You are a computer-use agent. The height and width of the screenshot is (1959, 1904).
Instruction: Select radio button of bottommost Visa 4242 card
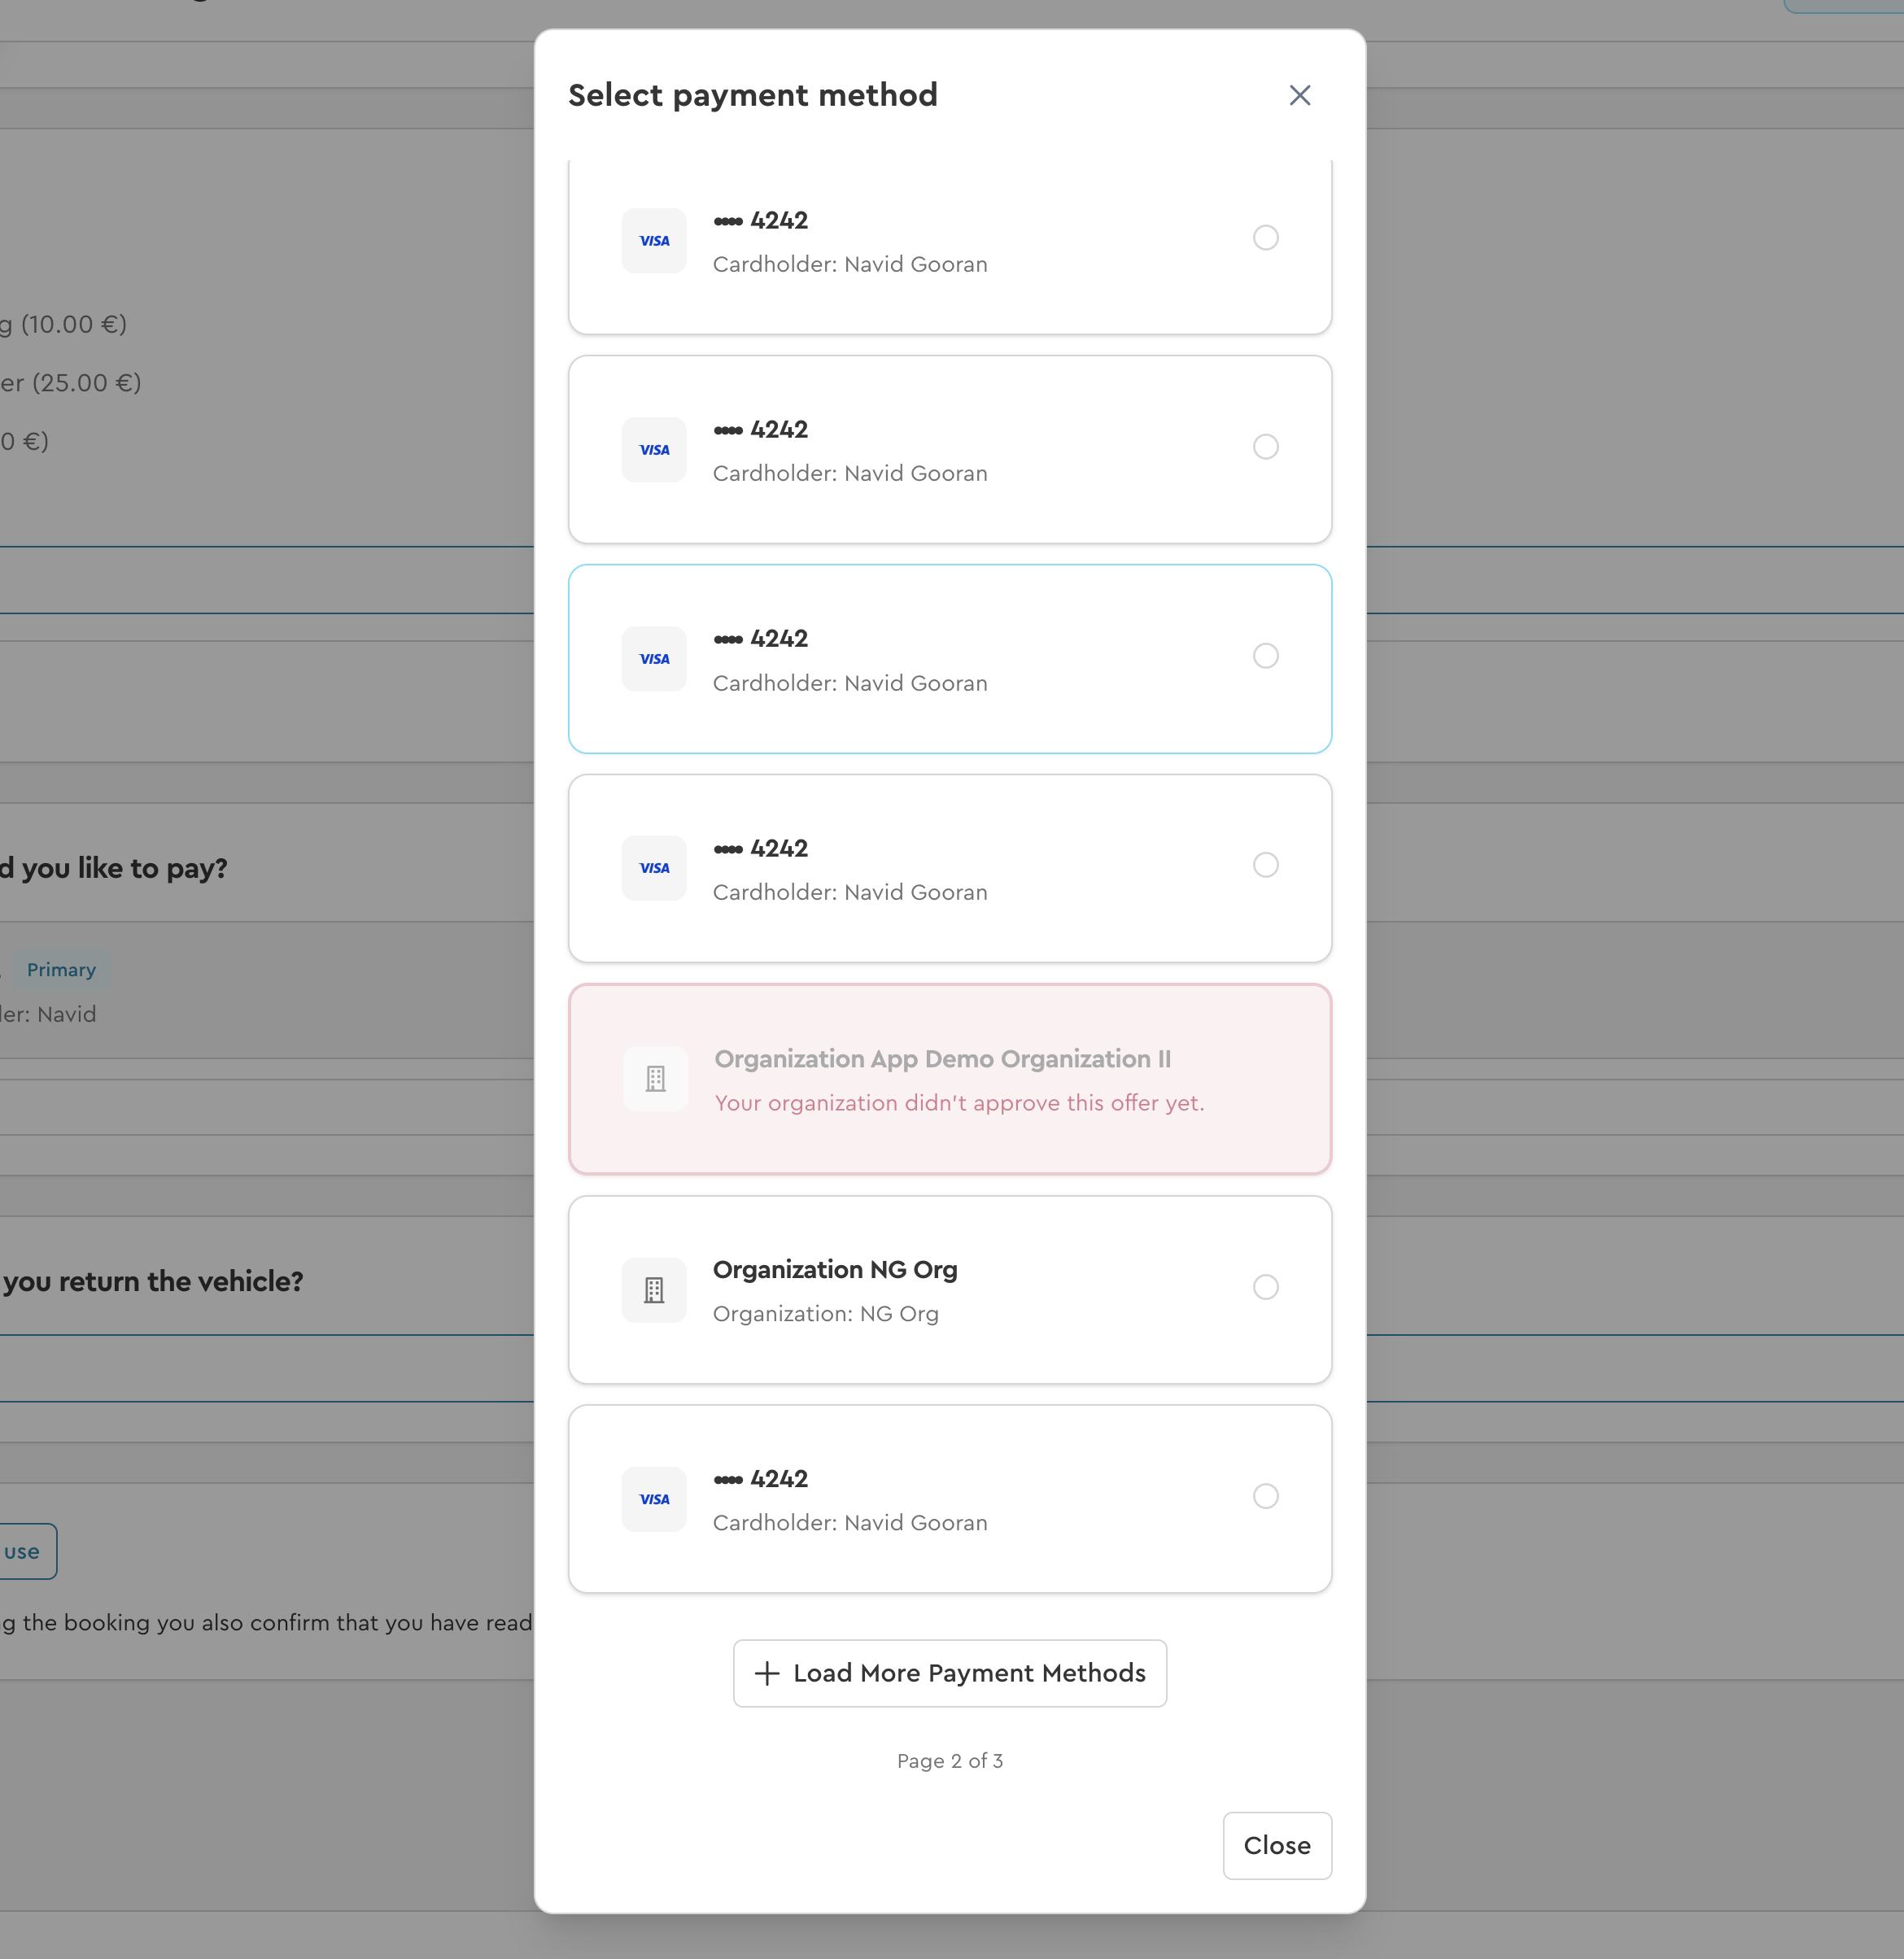coord(1265,1496)
